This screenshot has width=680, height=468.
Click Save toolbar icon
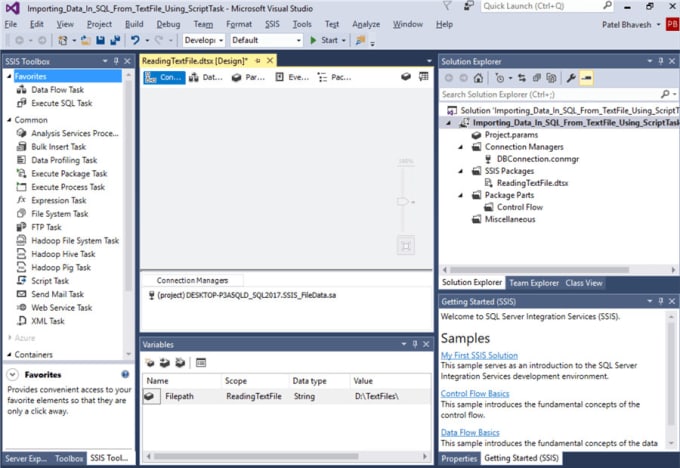point(101,40)
